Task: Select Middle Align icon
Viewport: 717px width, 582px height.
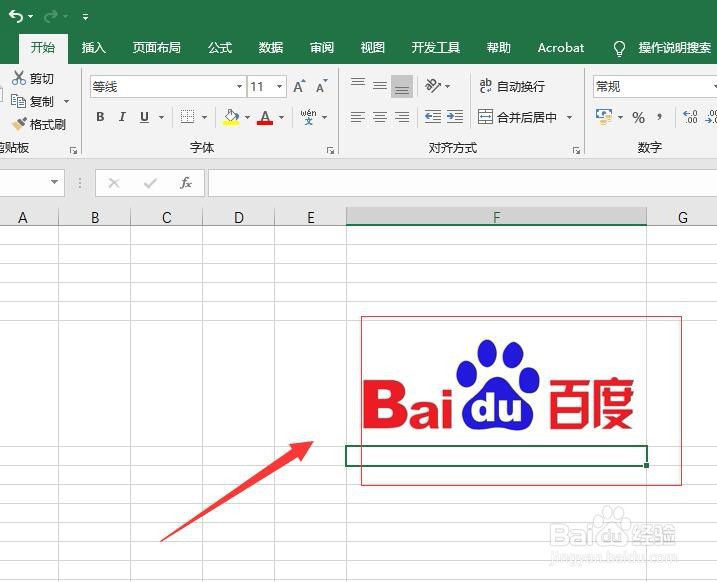Action: tap(380, 86)
